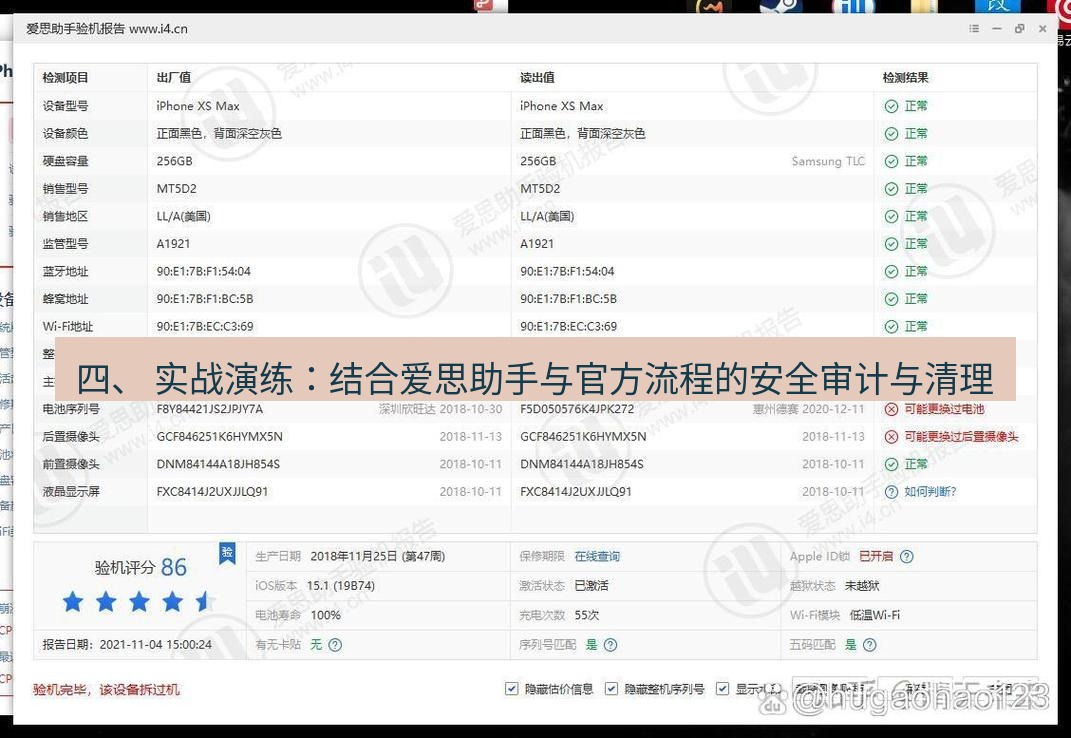Screen dimensions: 1071x738
Task: Click the 低温Wi-Fi module value
Action: pyautogui.click(x=874, y=615)
